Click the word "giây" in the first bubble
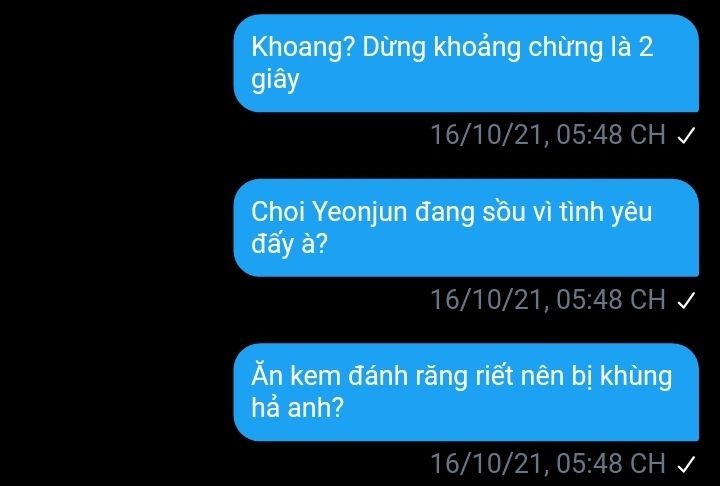Screen dimensions: 720x486 click(x=275, y=80)
